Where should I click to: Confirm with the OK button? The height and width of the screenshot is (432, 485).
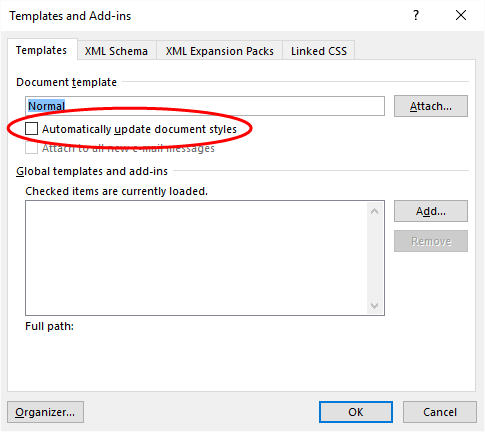pos(356,412)
